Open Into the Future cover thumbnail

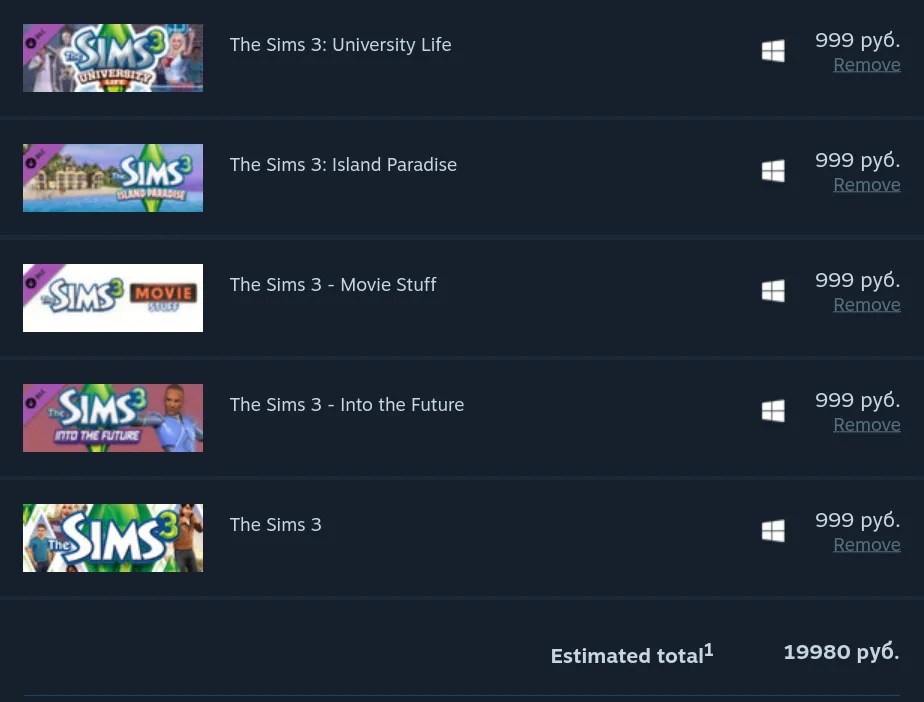coord(113,418)
